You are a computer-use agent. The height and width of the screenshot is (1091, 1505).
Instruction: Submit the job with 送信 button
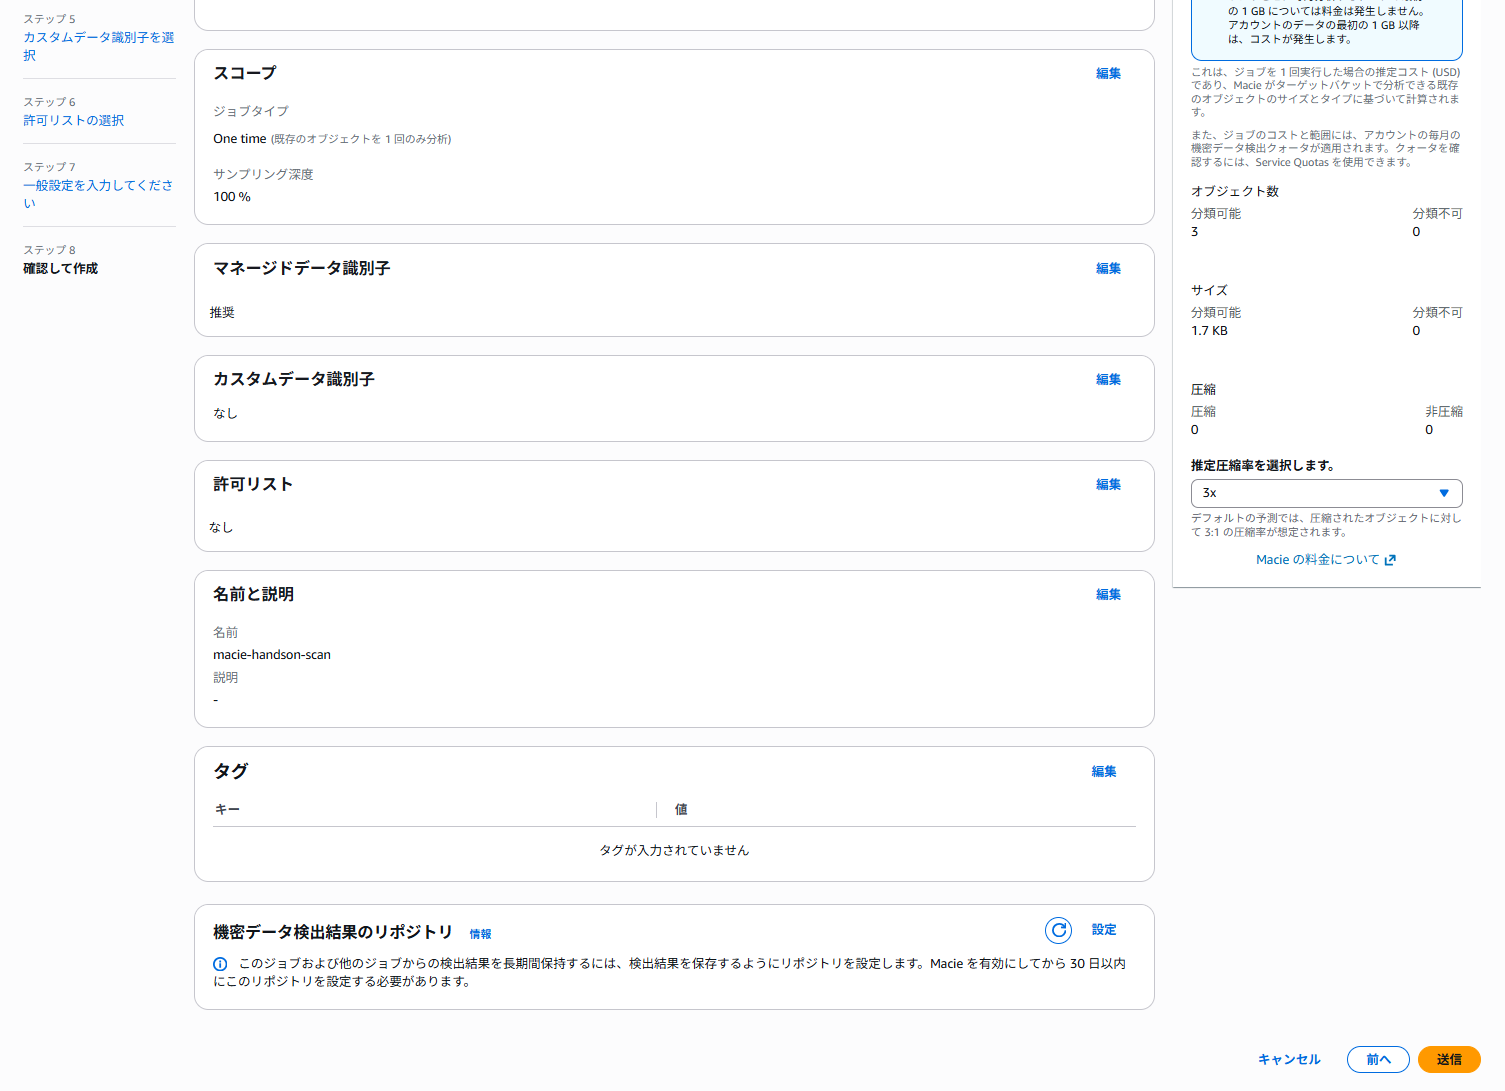1449,1059
